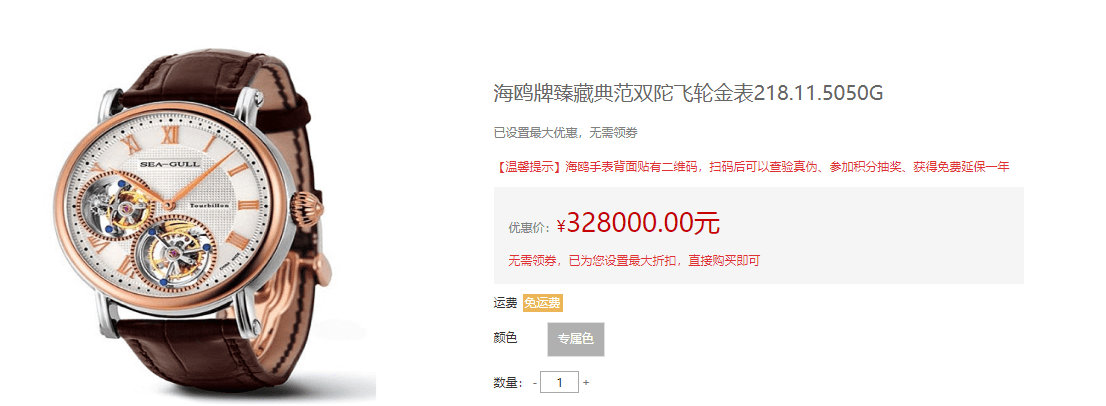
Task: Click the ¥328000.00元 price
Action: point(638,223)
